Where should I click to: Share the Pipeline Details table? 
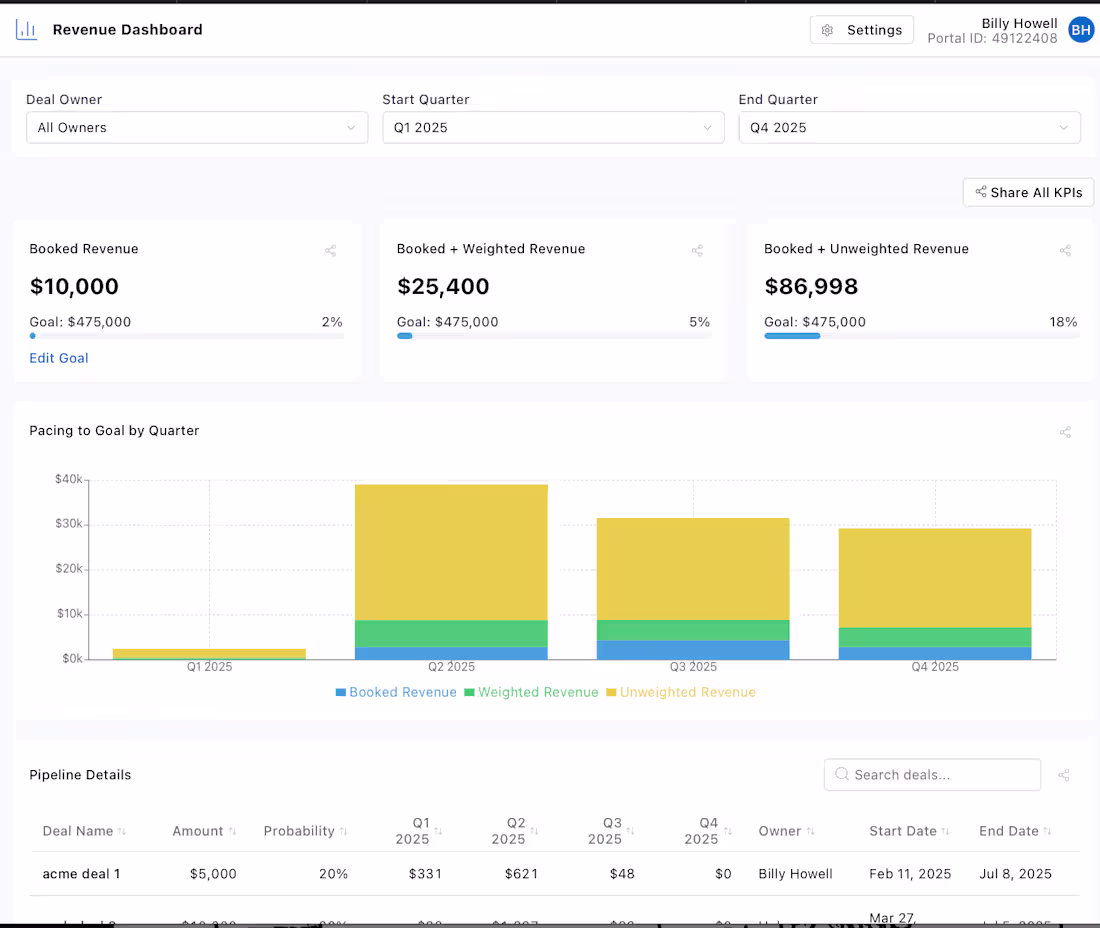[1064, 775]
